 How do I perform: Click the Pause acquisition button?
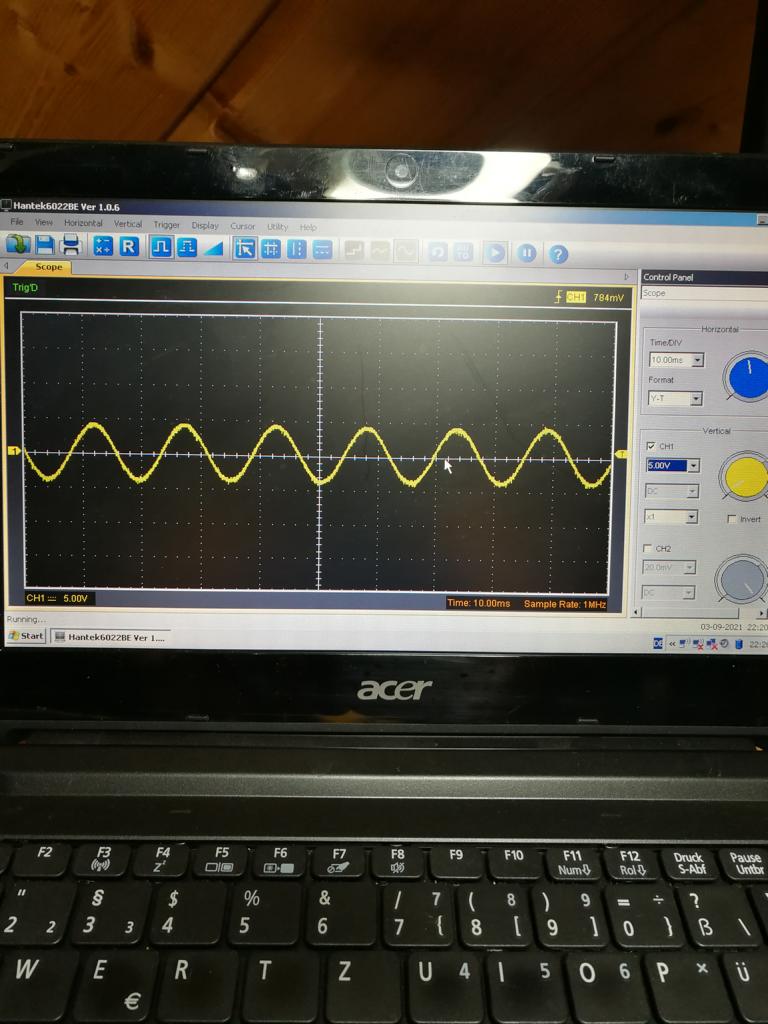click(x=527, y=253)
